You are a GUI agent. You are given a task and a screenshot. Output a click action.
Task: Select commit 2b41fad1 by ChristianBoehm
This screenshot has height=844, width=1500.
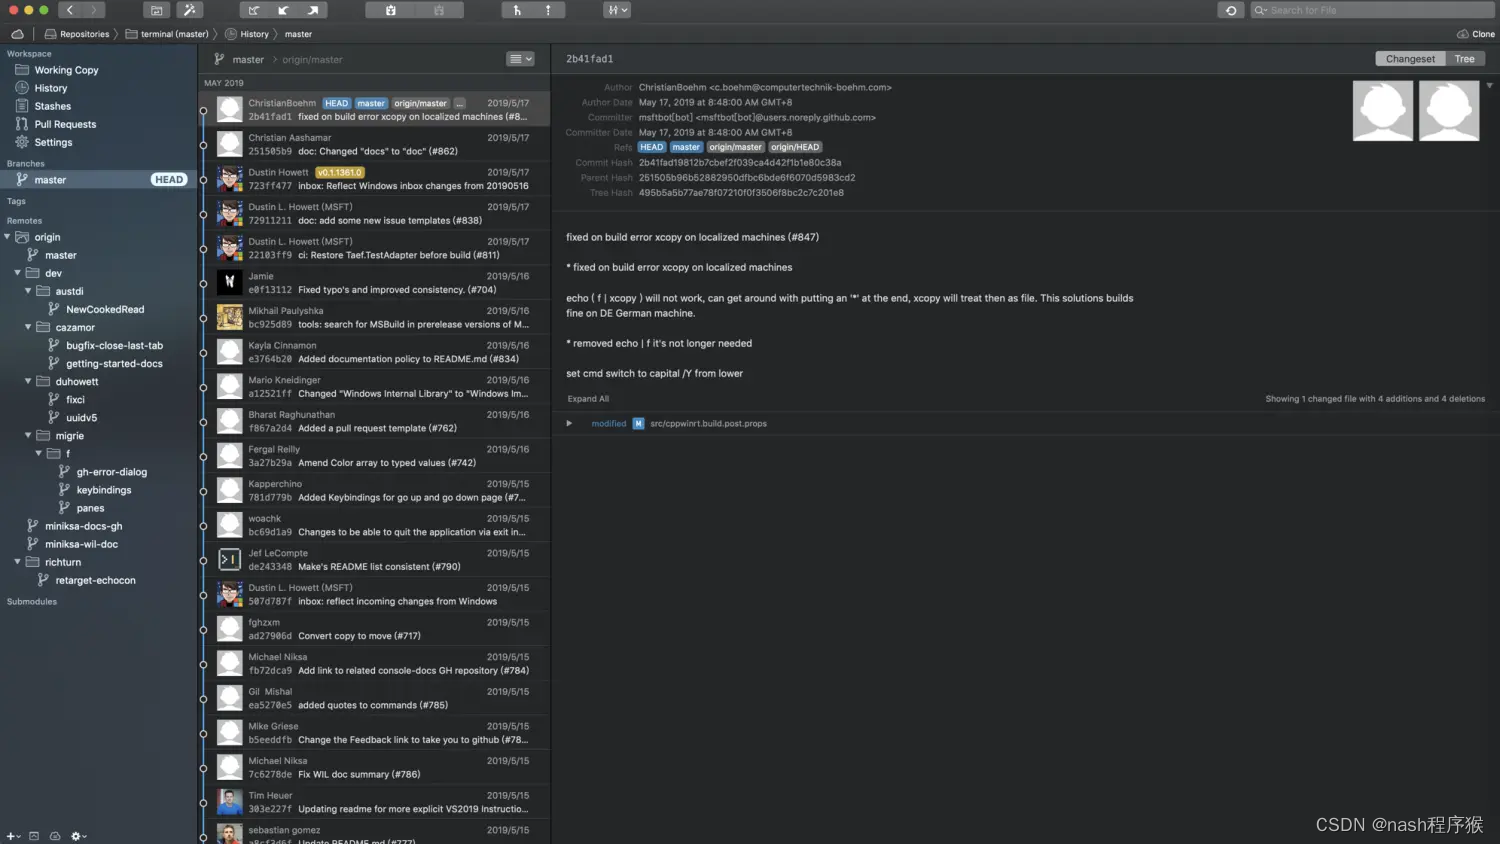375,109
